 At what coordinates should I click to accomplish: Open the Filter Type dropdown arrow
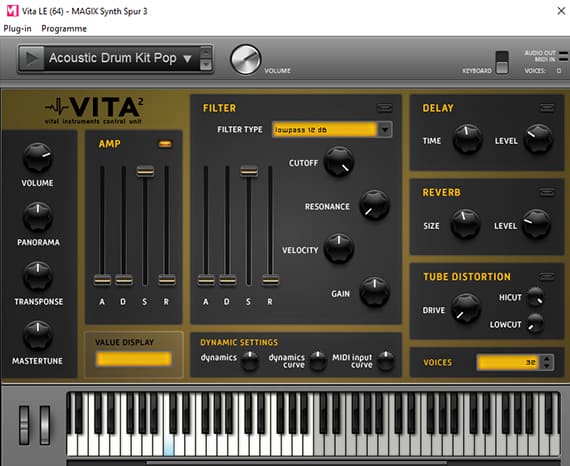[x=385, y=129]
